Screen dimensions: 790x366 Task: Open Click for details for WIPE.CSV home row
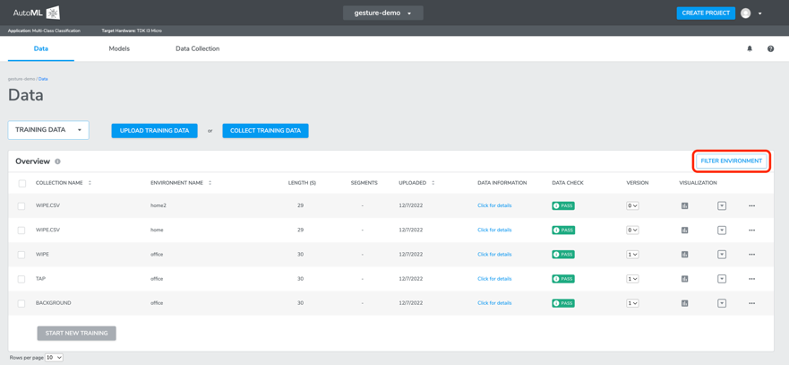[x=494, y=230]
